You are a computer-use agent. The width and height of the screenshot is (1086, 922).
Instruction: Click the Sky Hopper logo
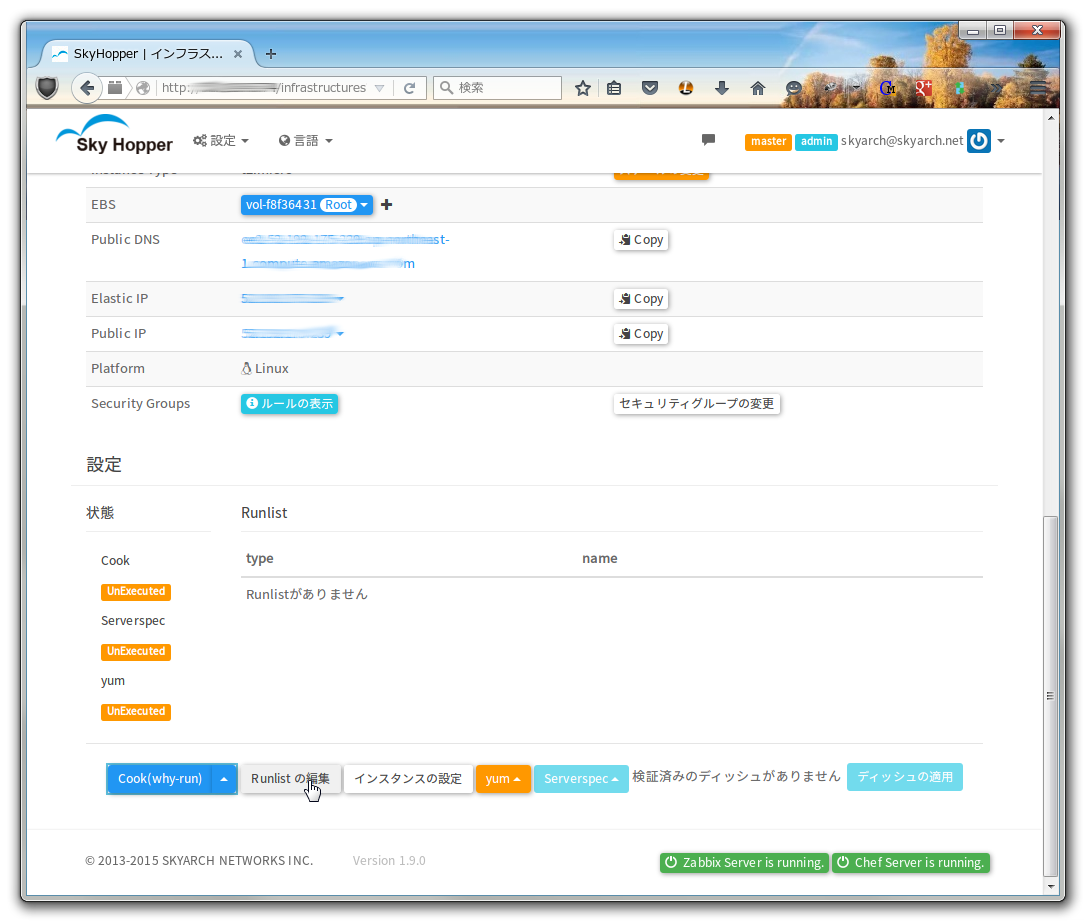[114, 135]
